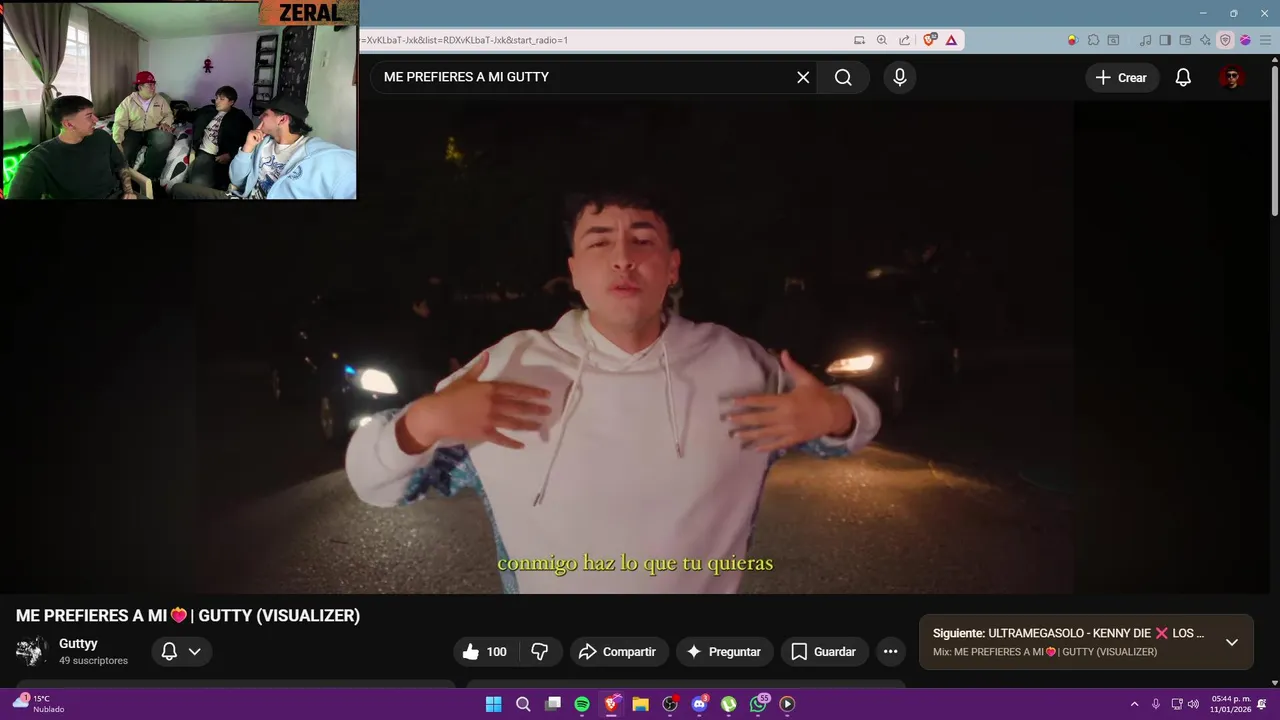Open weather widget showing 15°C
Viewport: 1280px width, 720px height.
click(x=38, y=704)
